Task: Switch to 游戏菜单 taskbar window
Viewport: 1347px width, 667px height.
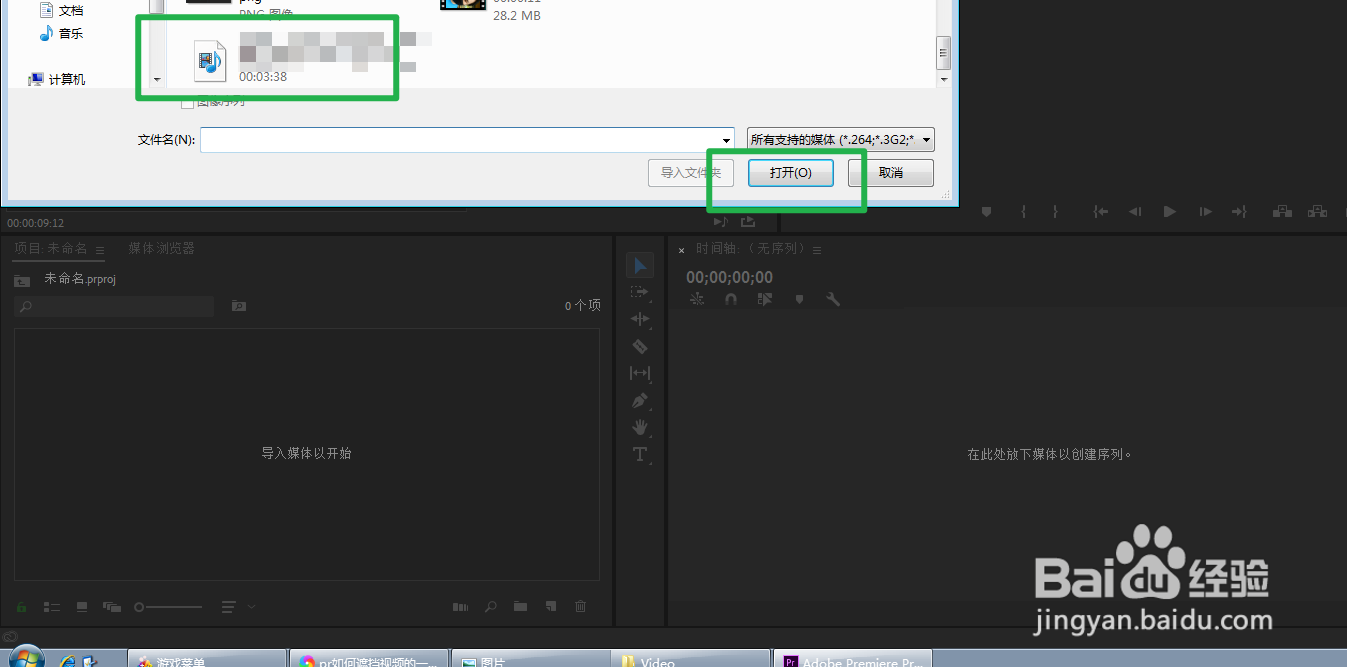Action: point(207,660)
